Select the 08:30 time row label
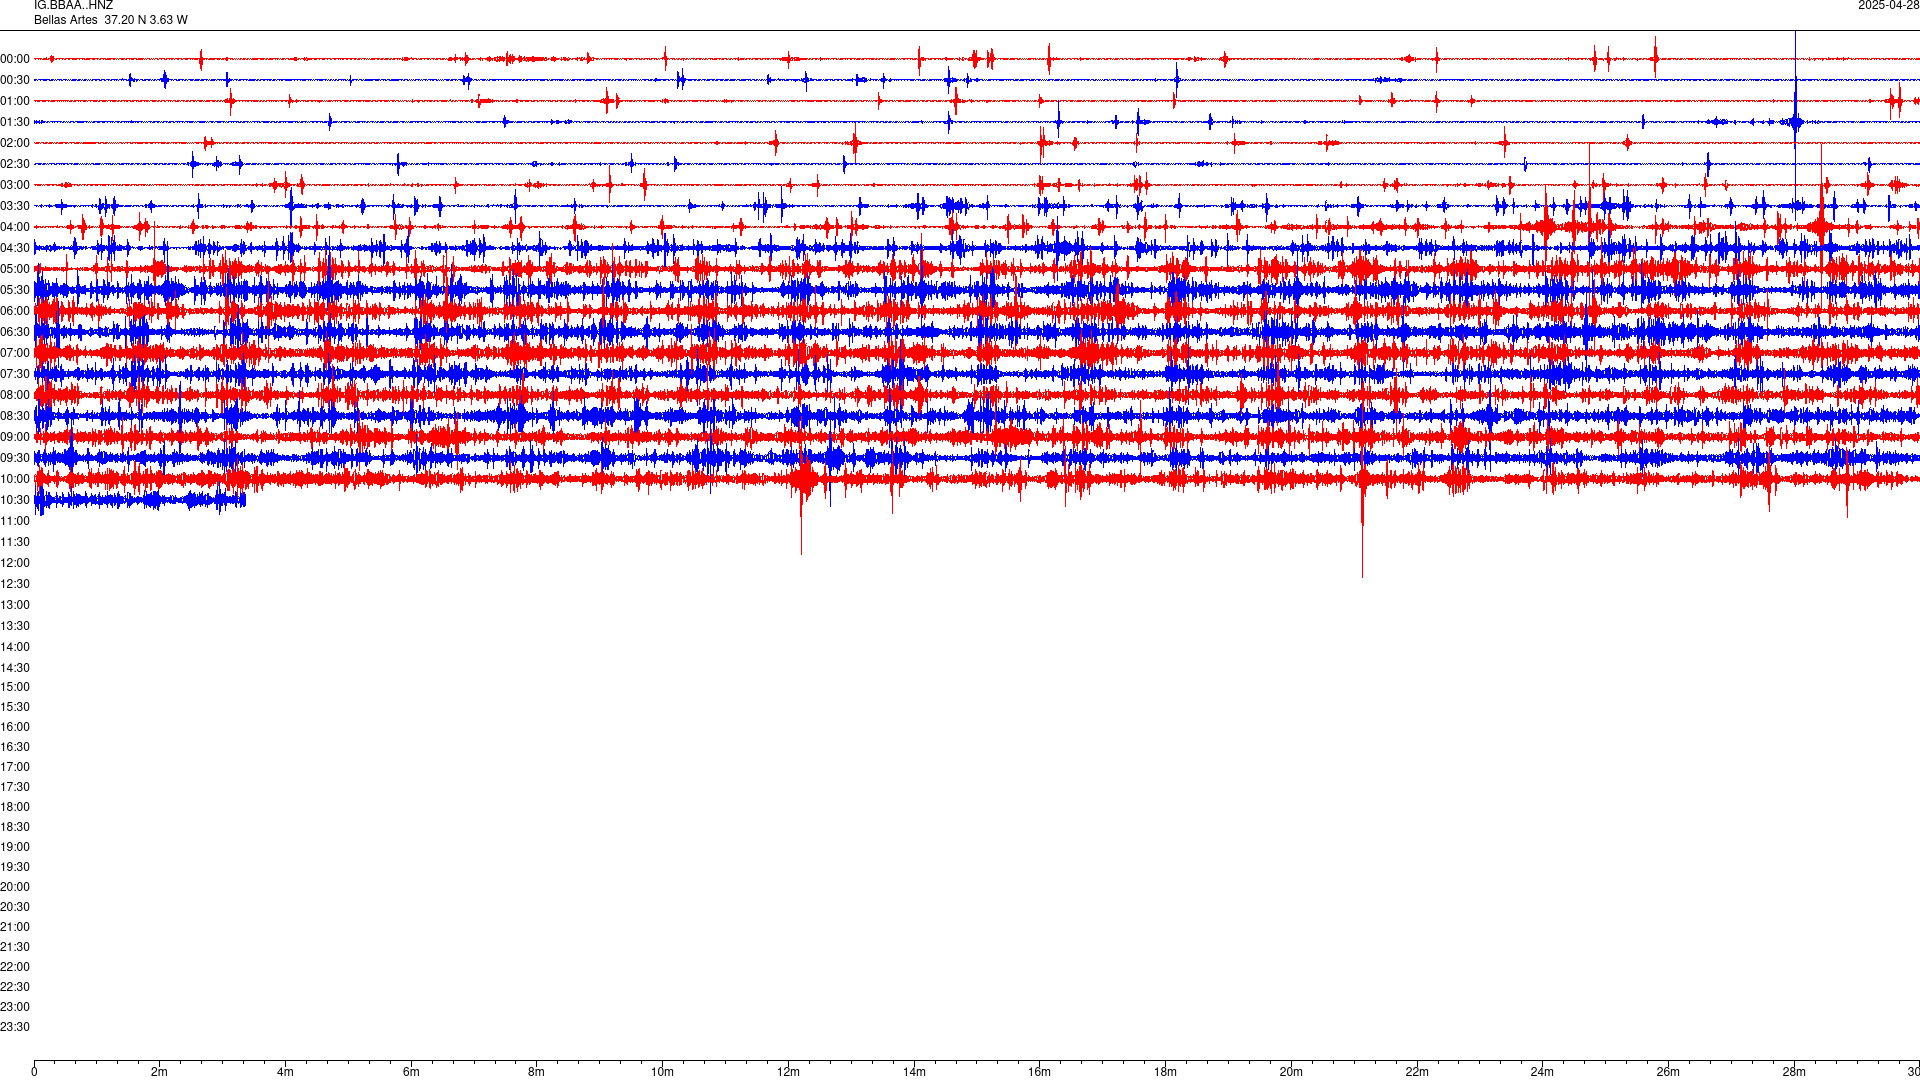 [x=15, y=416]
